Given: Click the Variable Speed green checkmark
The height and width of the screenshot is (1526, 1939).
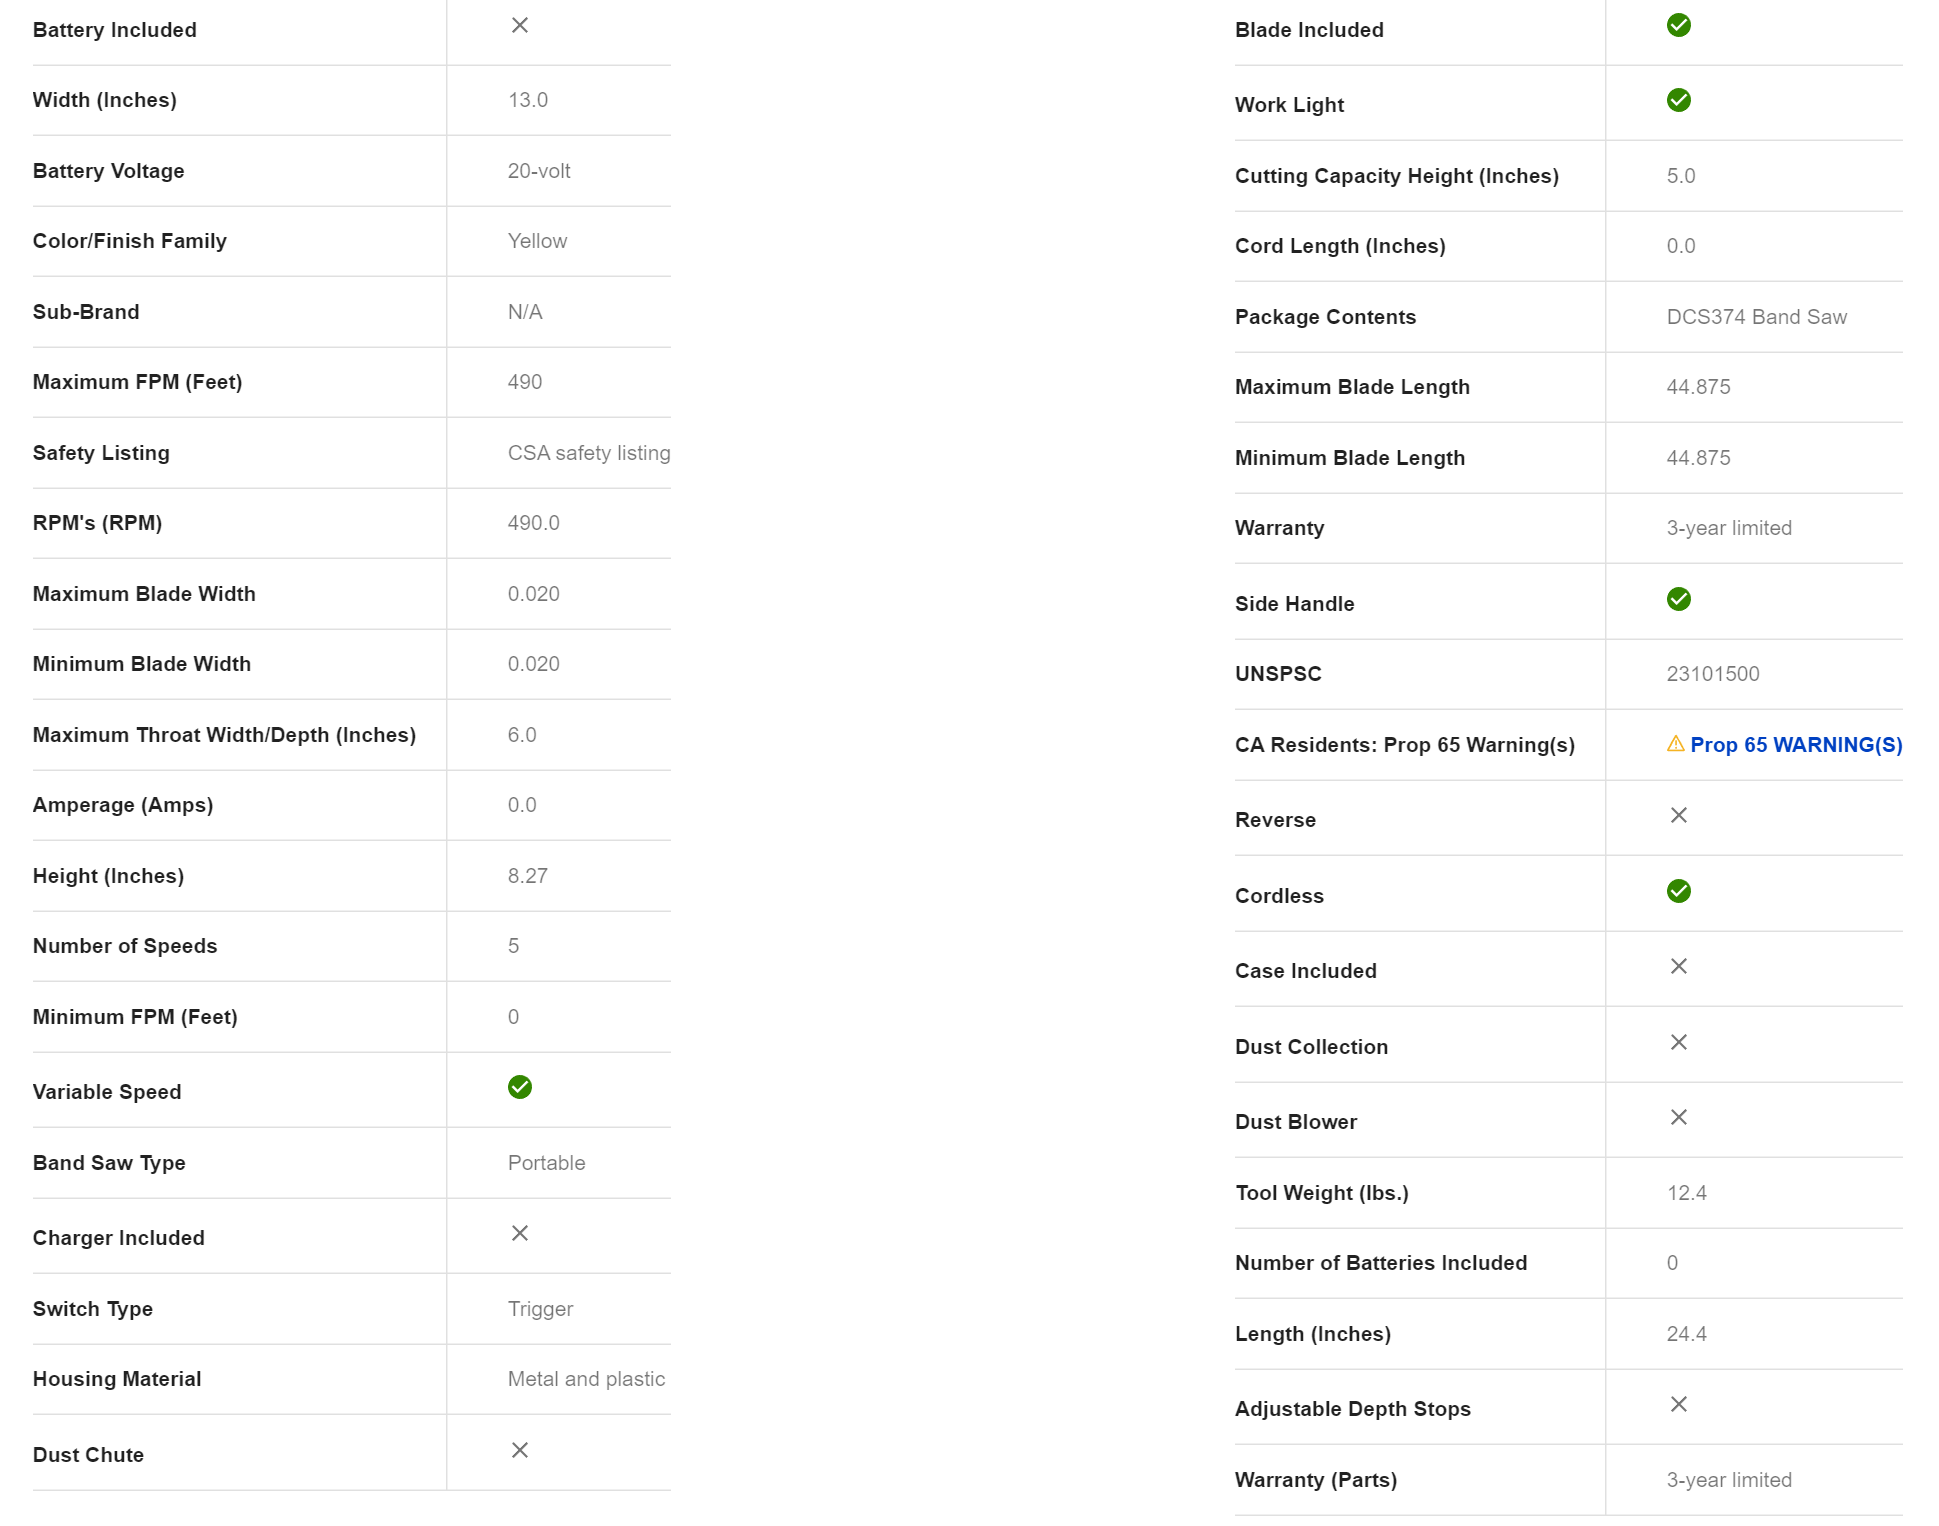Looking at the screenshot, I should click(519, 1087).
